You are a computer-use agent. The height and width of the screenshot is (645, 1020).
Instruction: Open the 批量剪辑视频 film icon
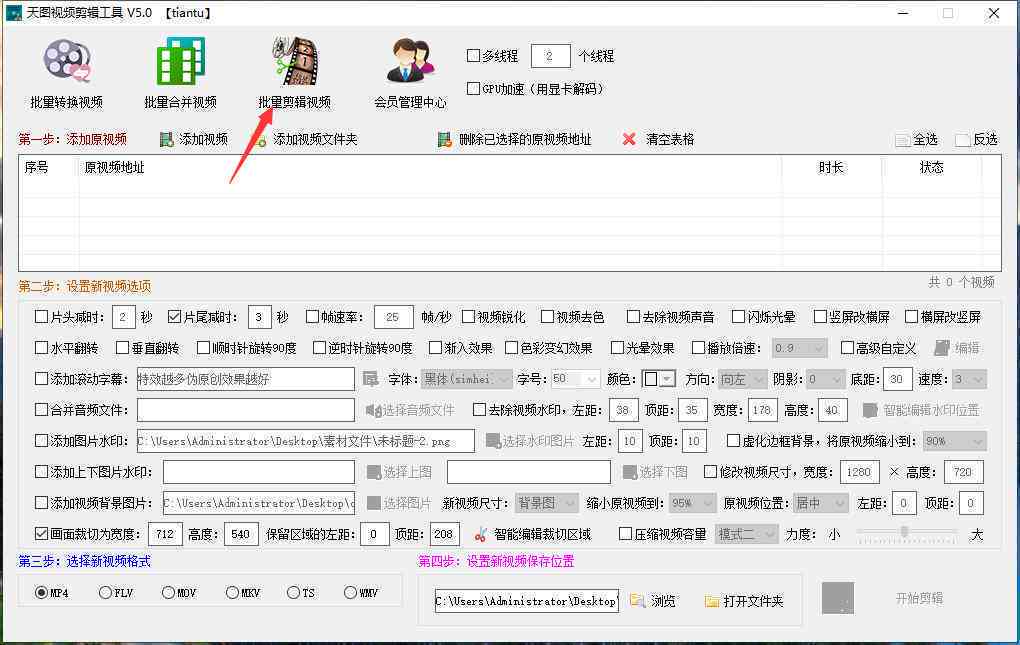(295, 61)
